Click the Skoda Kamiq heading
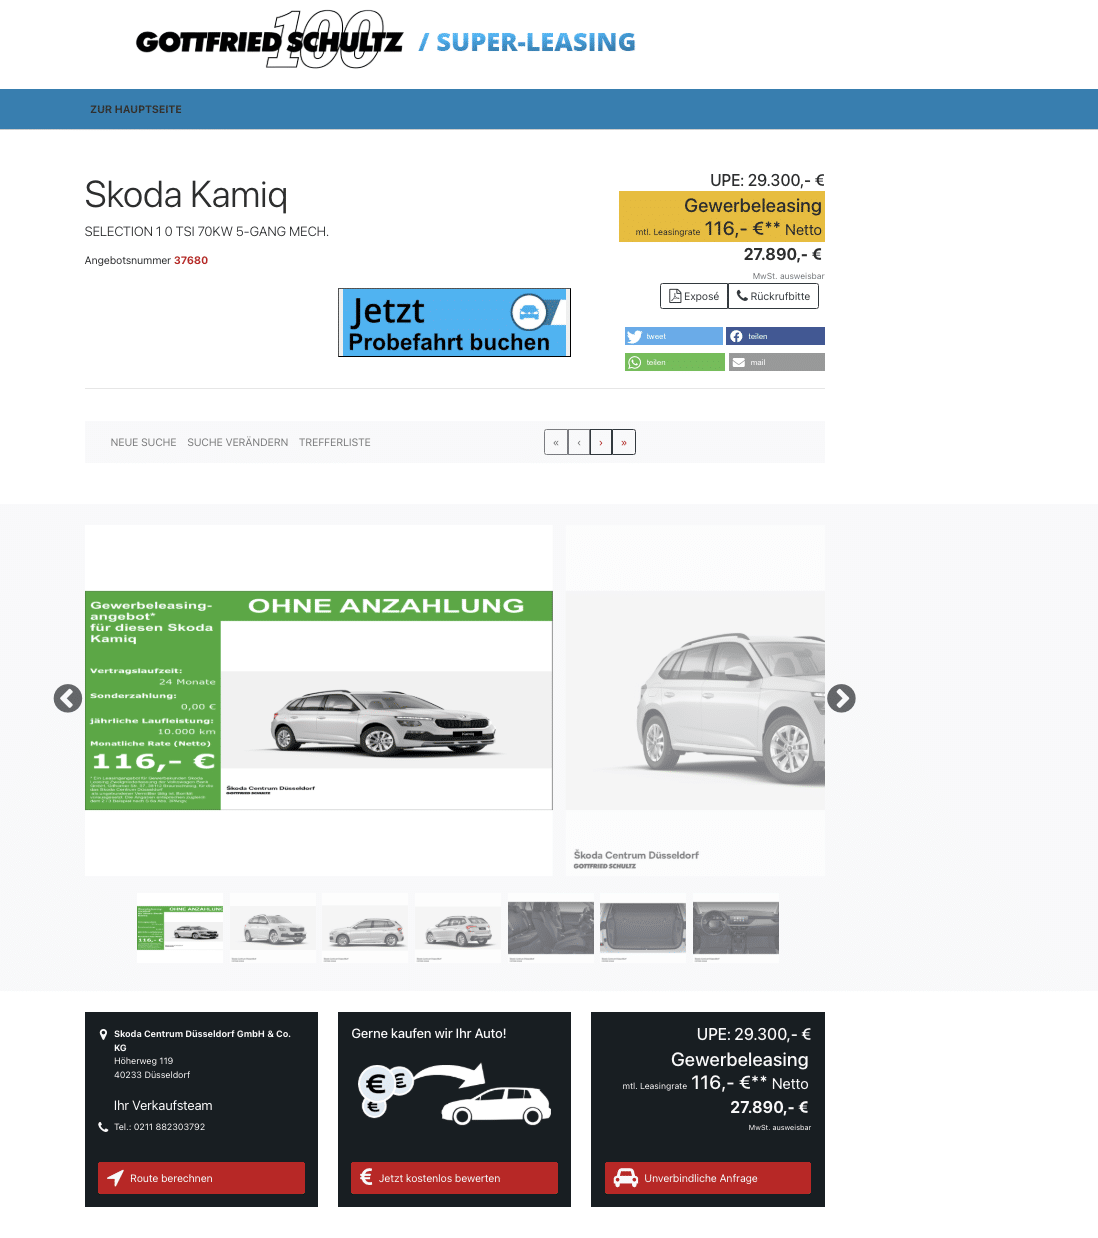1098x1238 pixels. (x=186, y=194)
